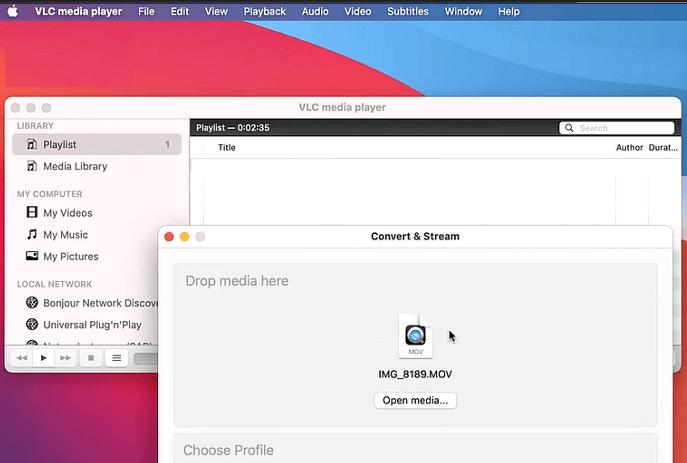This screenshot has width=687, height=463.
Task: Click the Universal Plug'n'Play globe icon
Action: point(32,324)
